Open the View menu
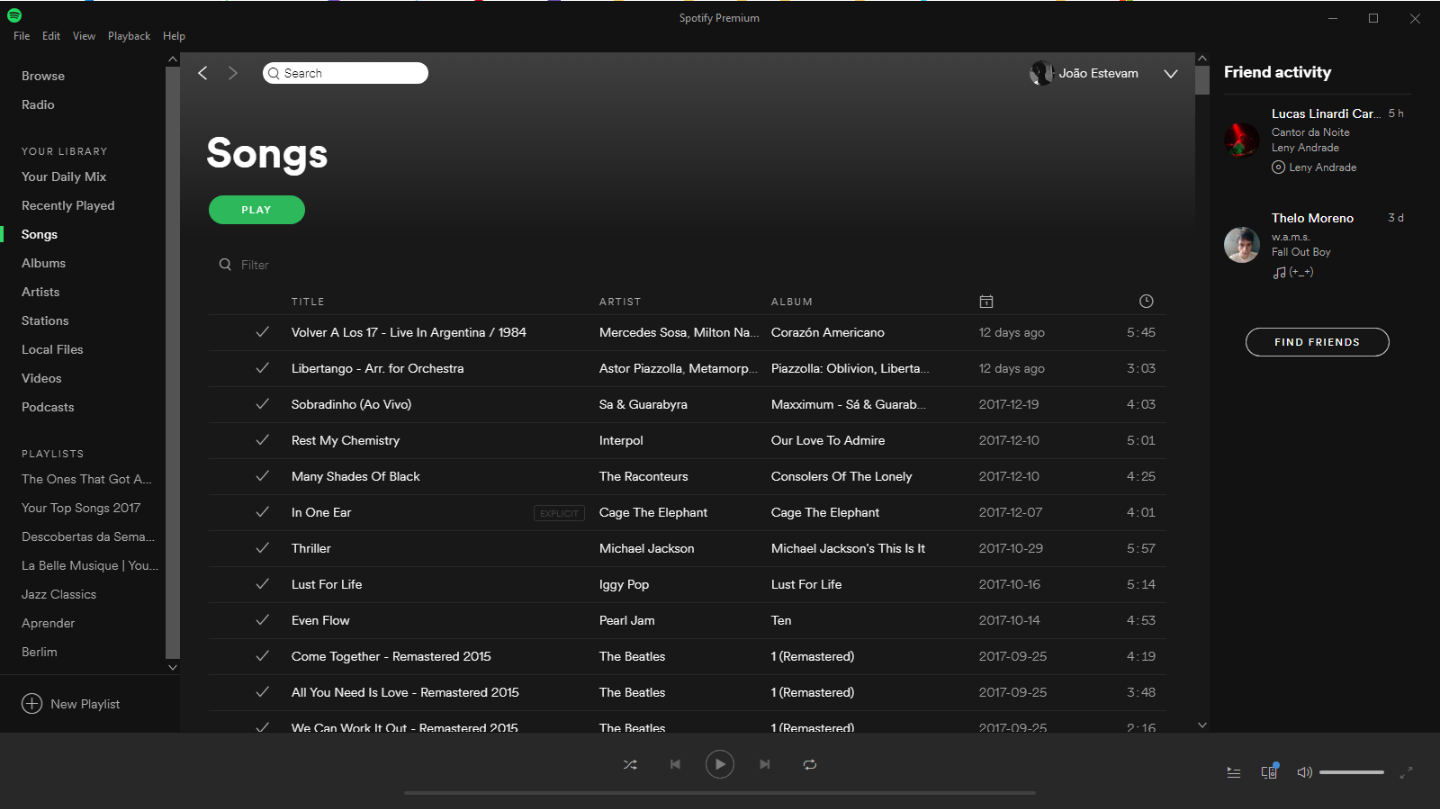The height and width of the screenshot is (809, 1440). click(84, 36)
